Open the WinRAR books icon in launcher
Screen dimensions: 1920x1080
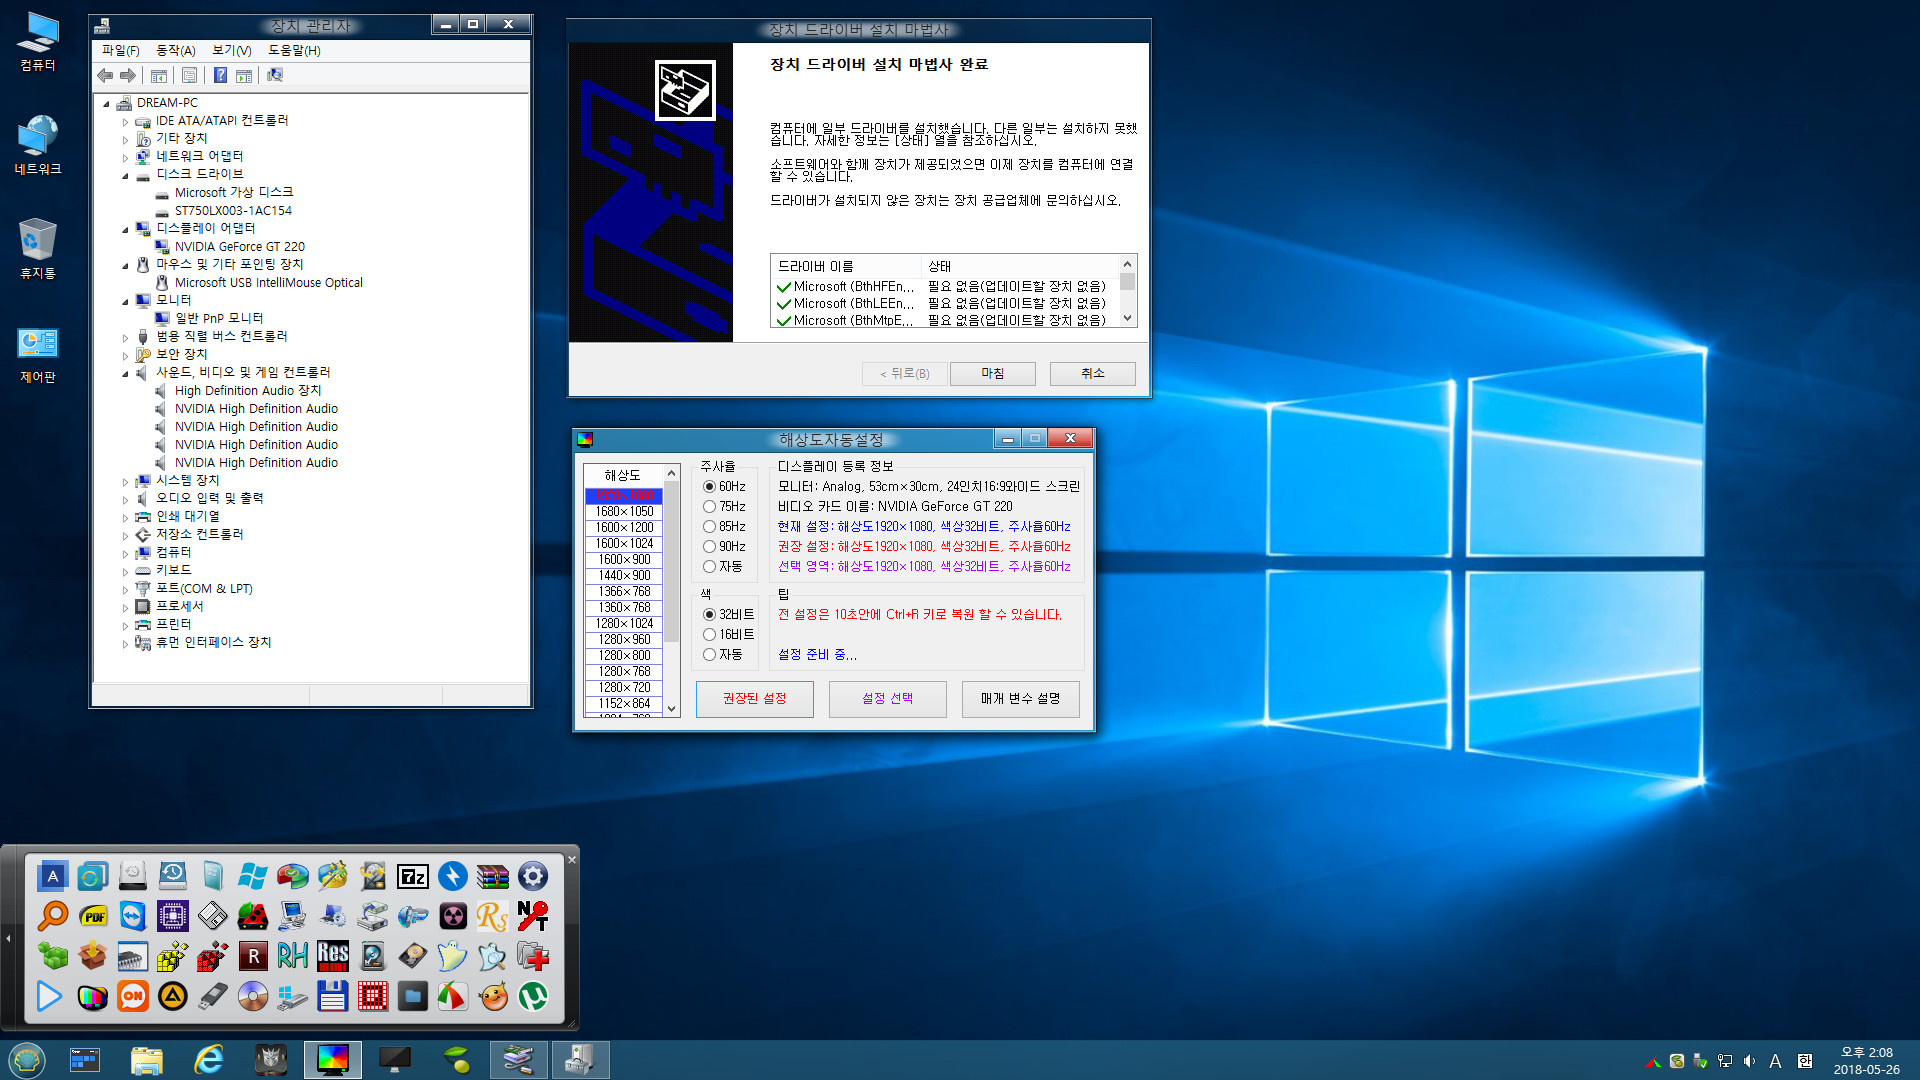pyautogui.click(x=492, y=877)
